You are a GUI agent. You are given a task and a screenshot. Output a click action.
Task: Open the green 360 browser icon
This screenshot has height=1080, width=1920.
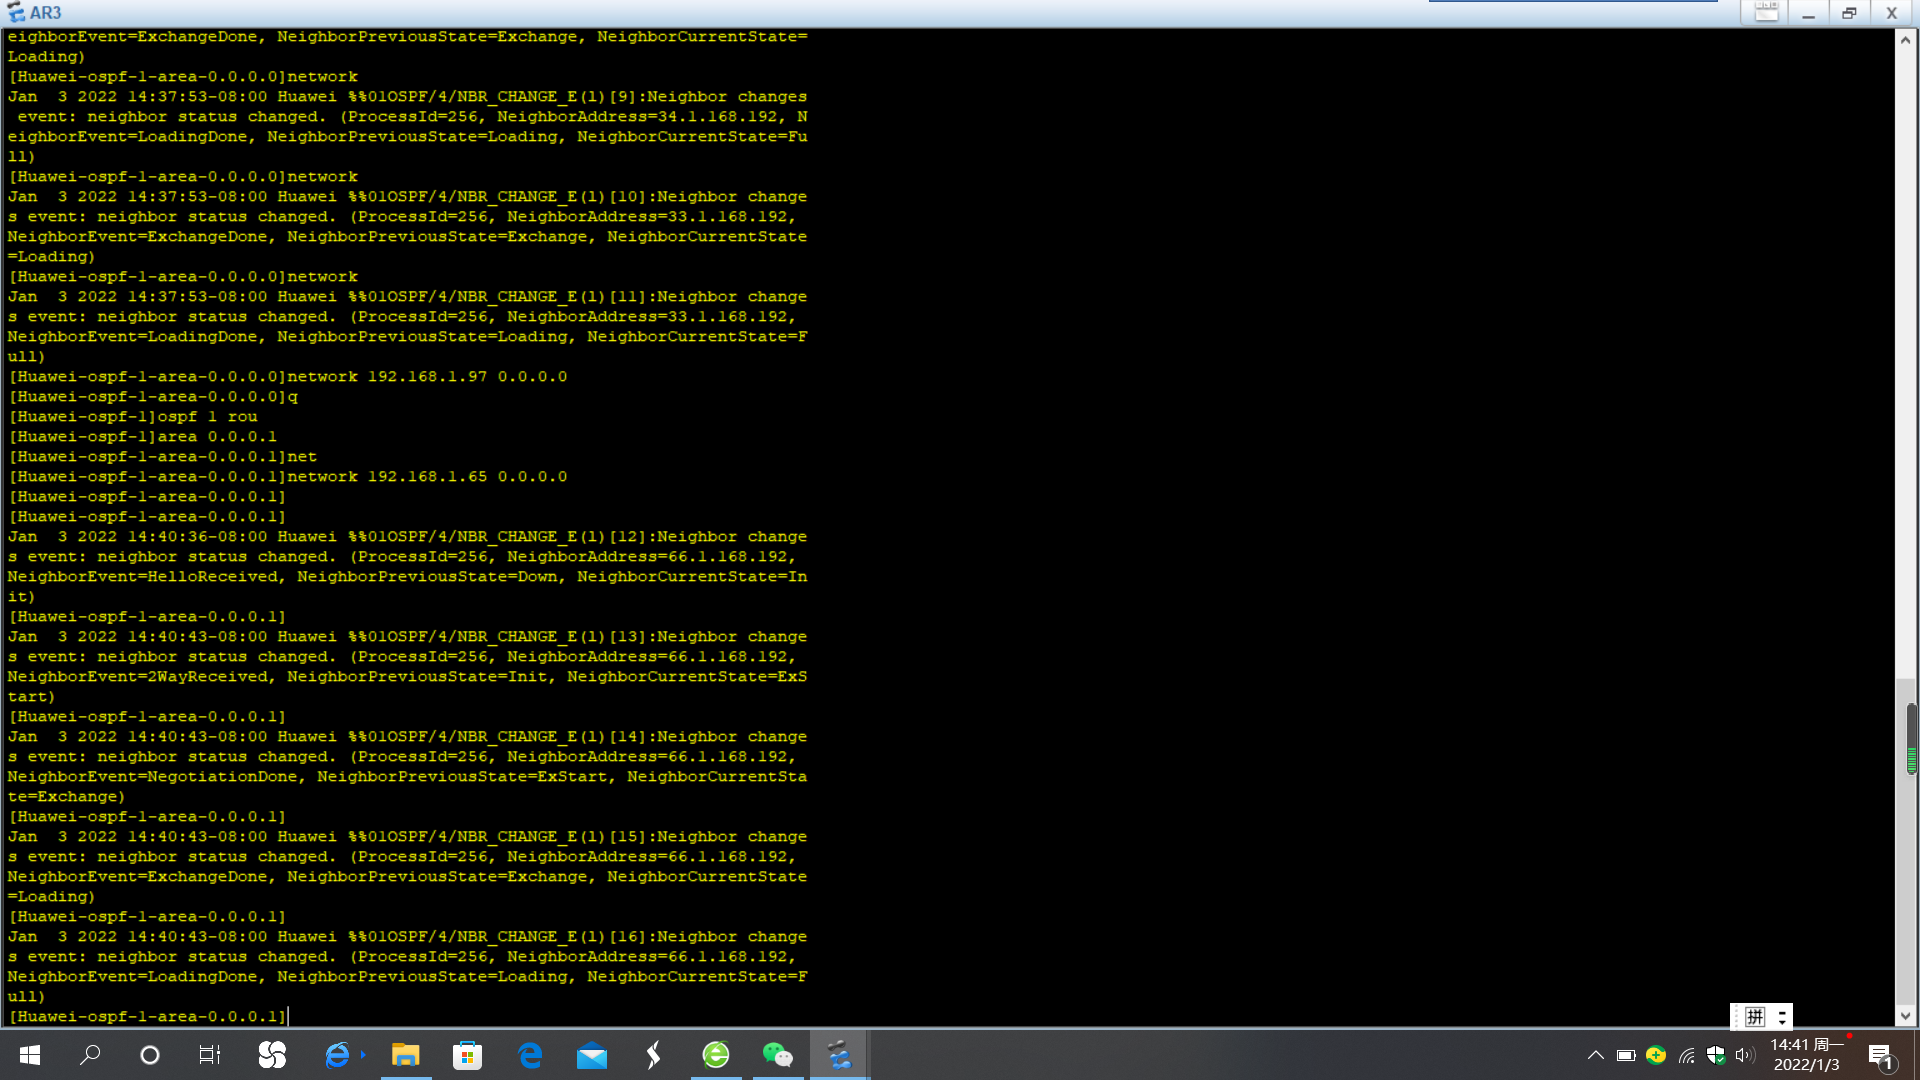coord(716,1055)
